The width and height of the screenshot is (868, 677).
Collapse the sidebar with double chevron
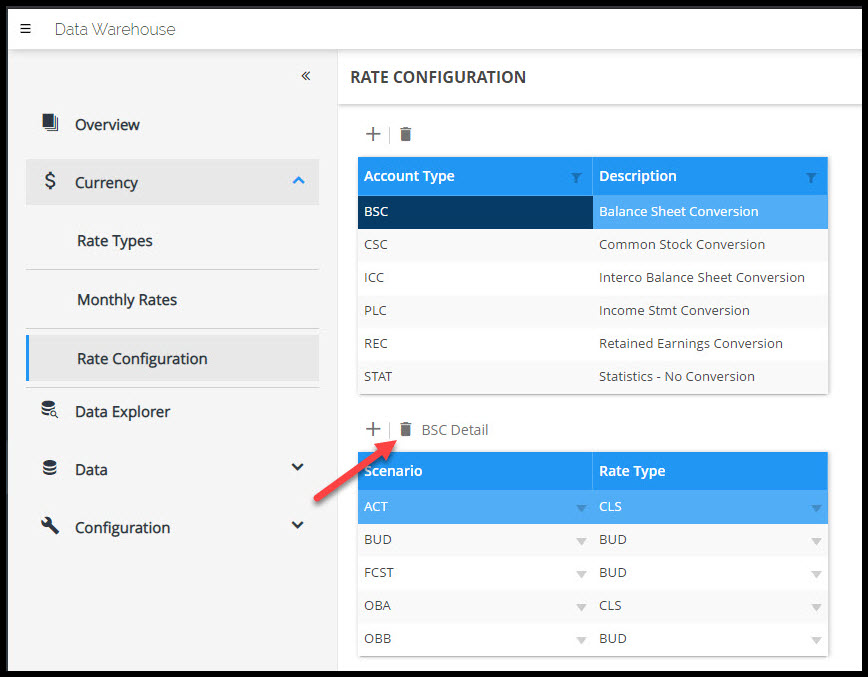(x=306, y=76)
